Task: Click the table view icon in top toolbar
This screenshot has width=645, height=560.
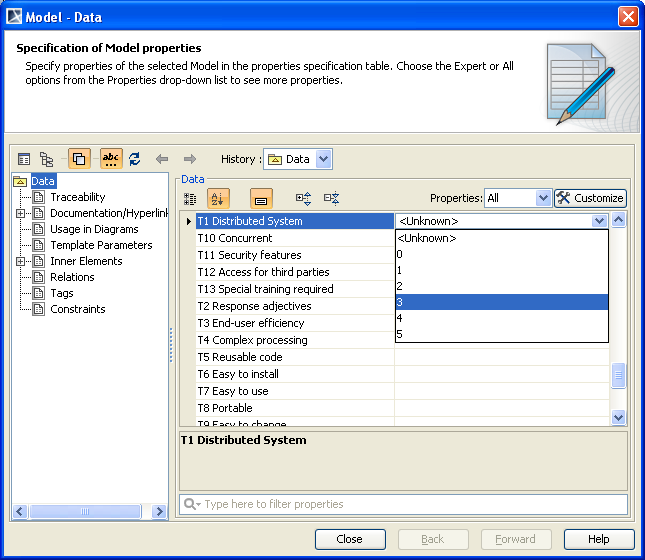Action: point(25,159)
